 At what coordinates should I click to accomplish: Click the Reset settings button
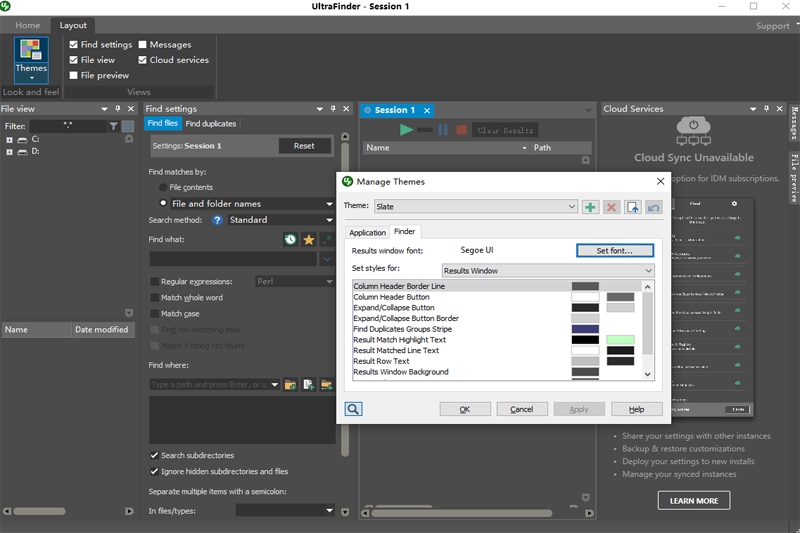tap(304, 146)
